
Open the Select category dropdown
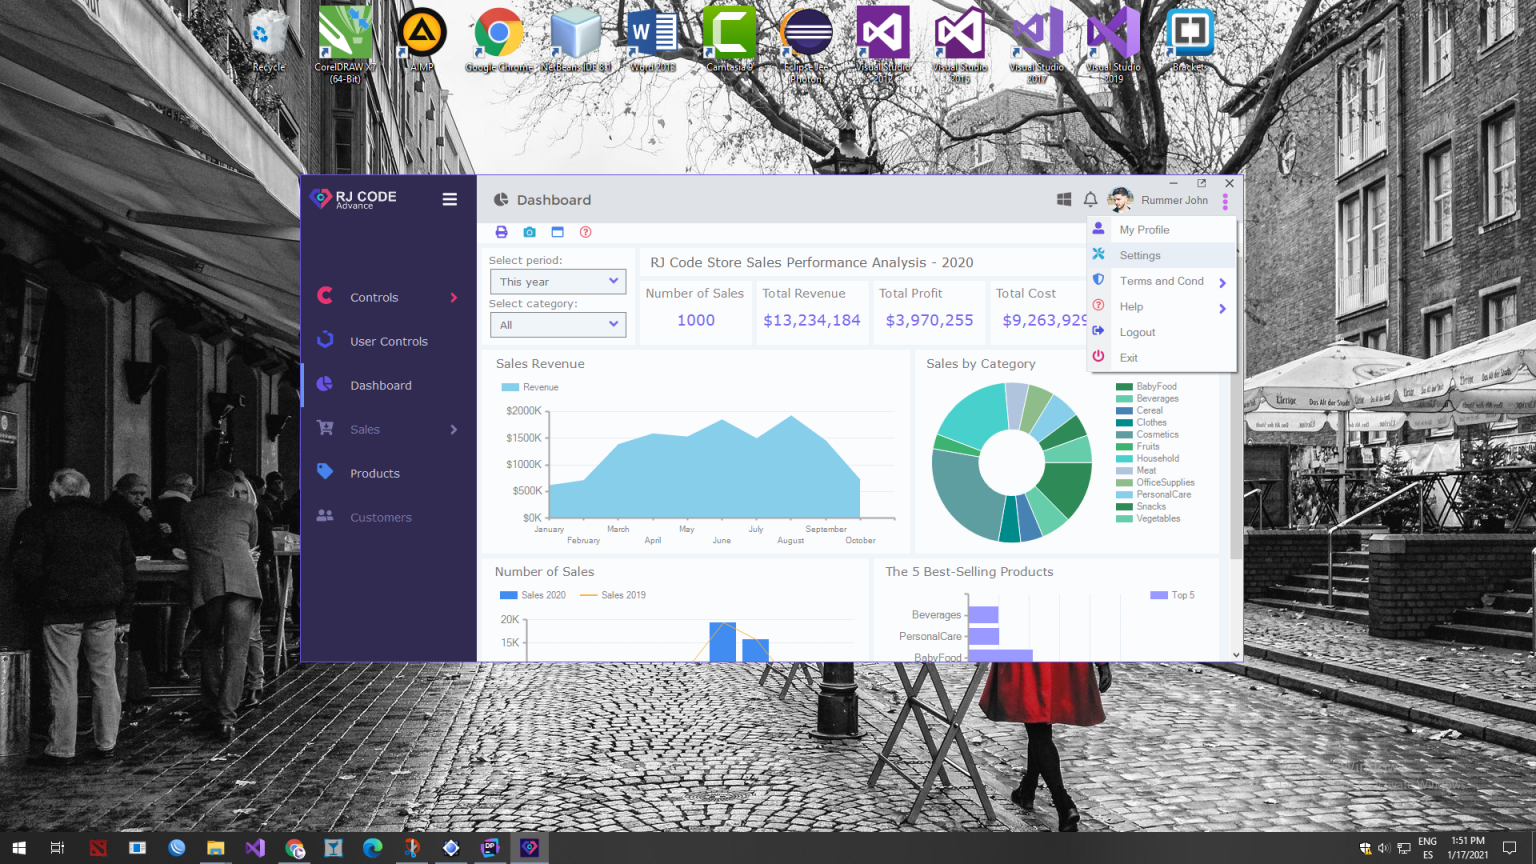click(557, 324)
